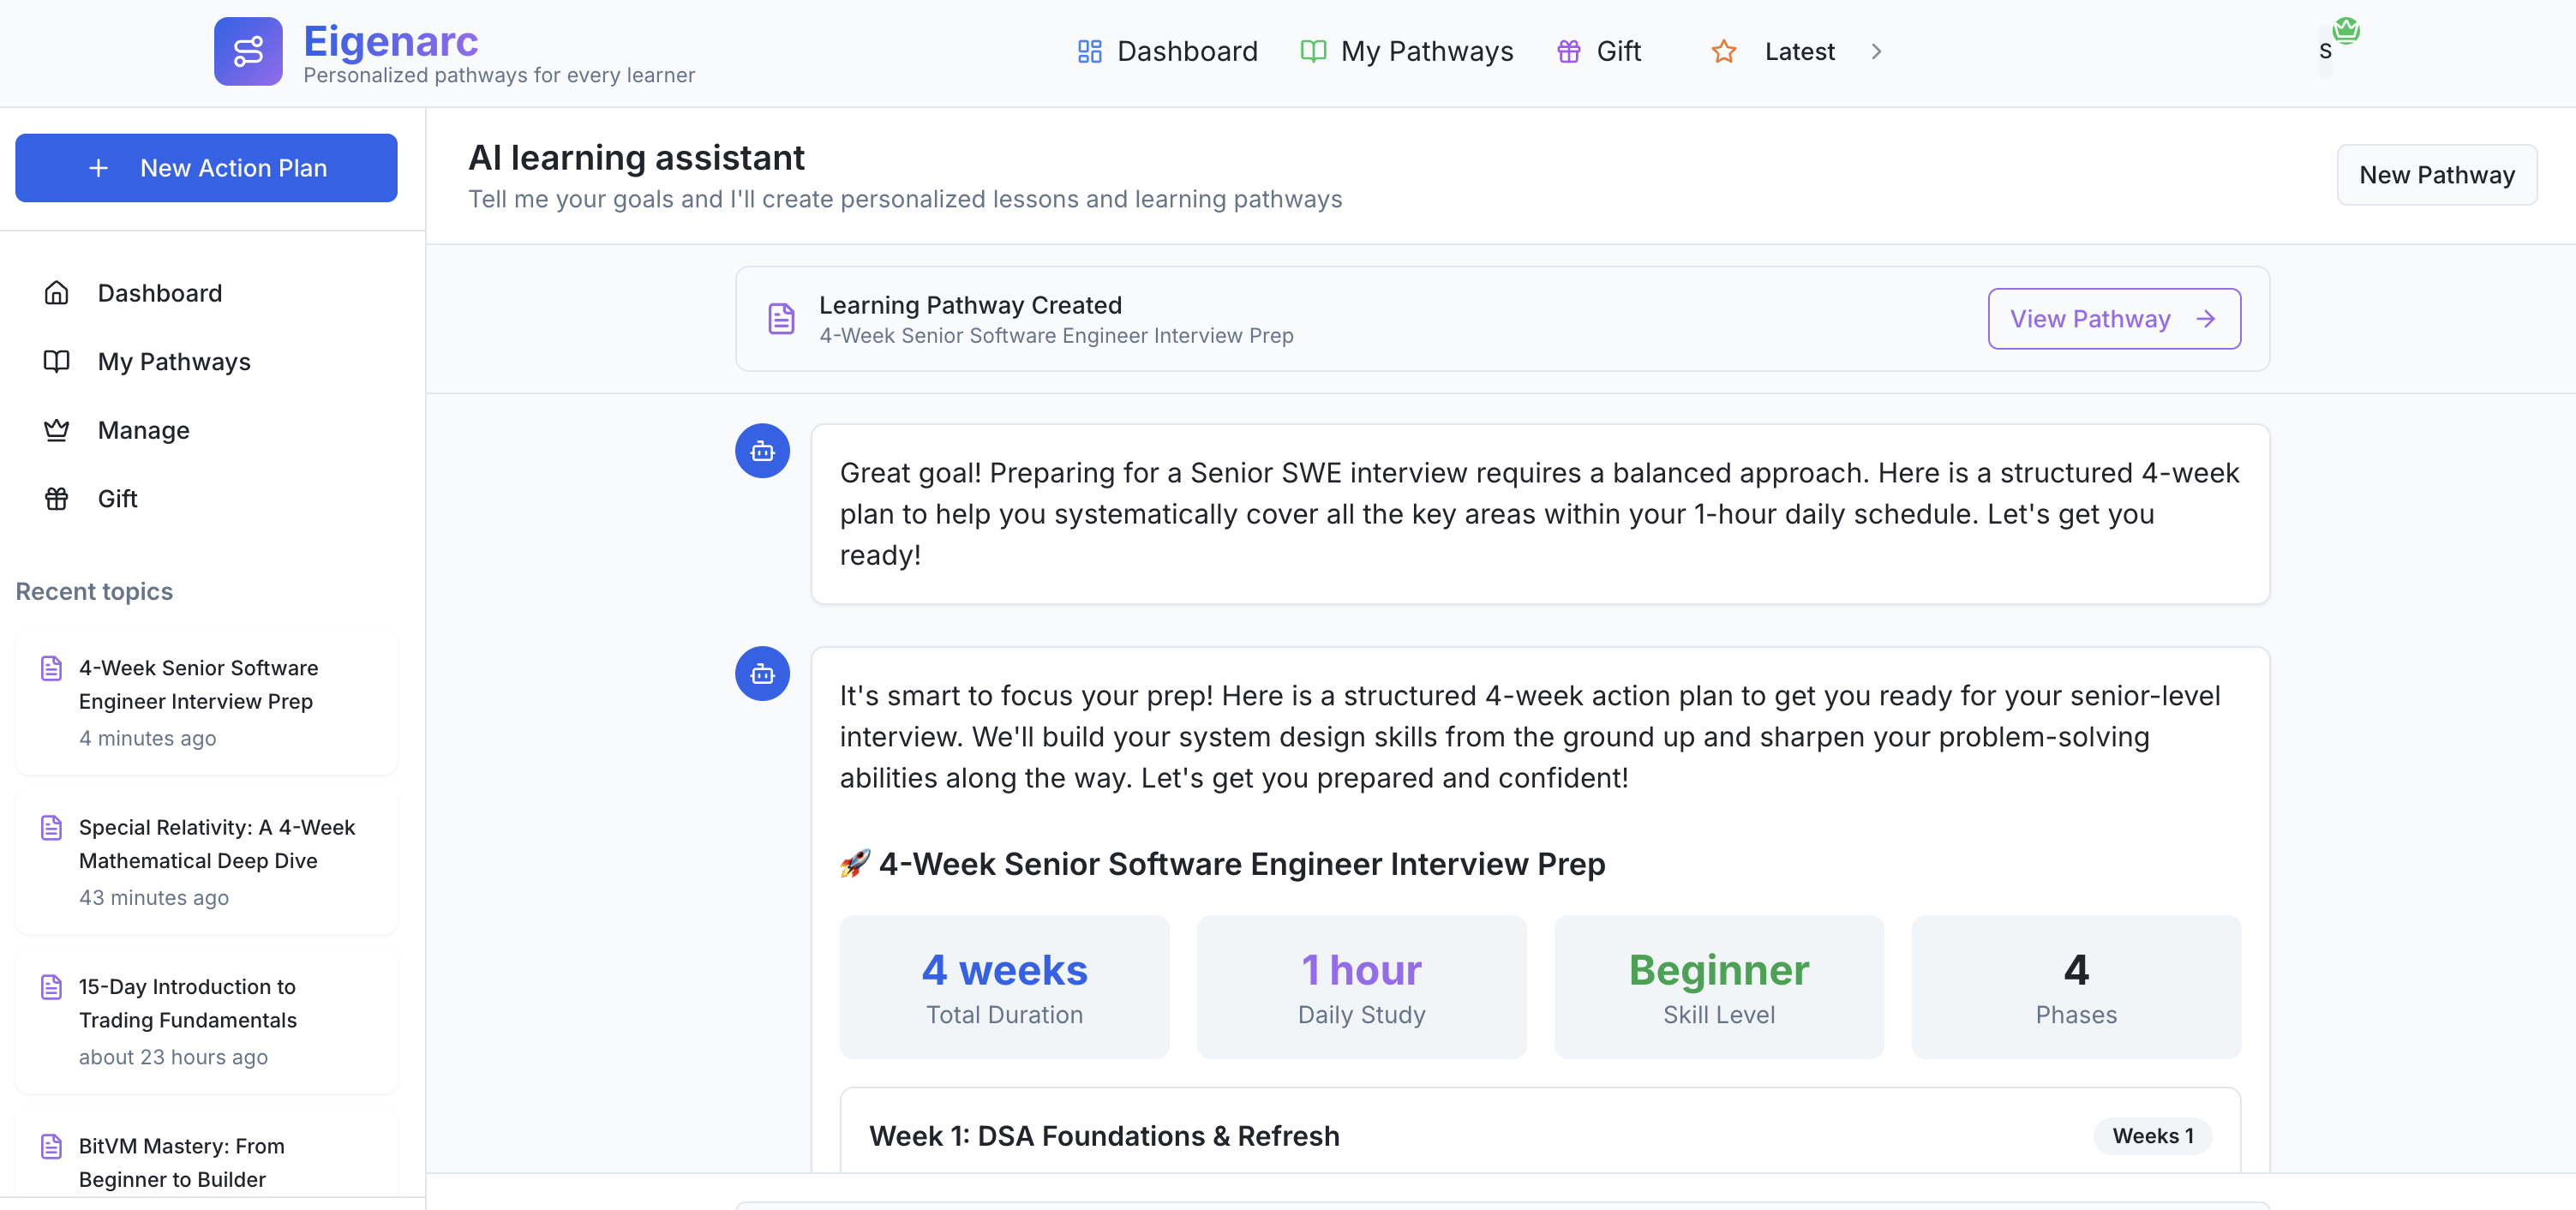Screen dimensions: 2576x1210
Task: Click the New Pathway button
Action: (x=2435, y=175)
